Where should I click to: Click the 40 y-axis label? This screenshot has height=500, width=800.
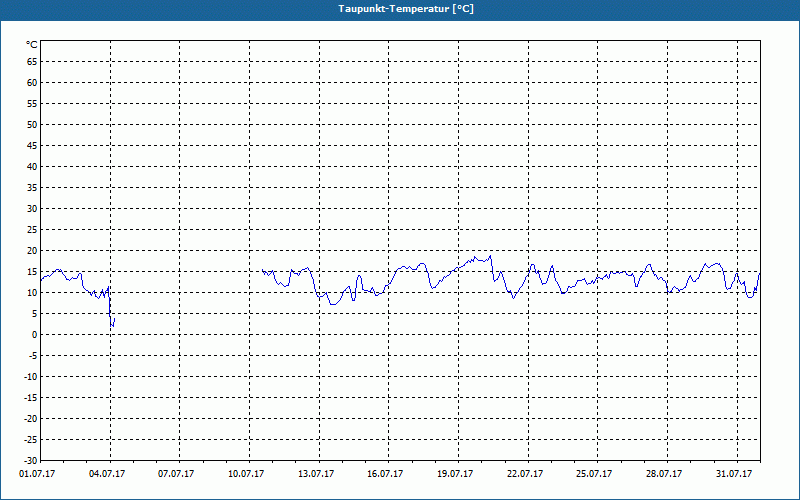(32, 167)
